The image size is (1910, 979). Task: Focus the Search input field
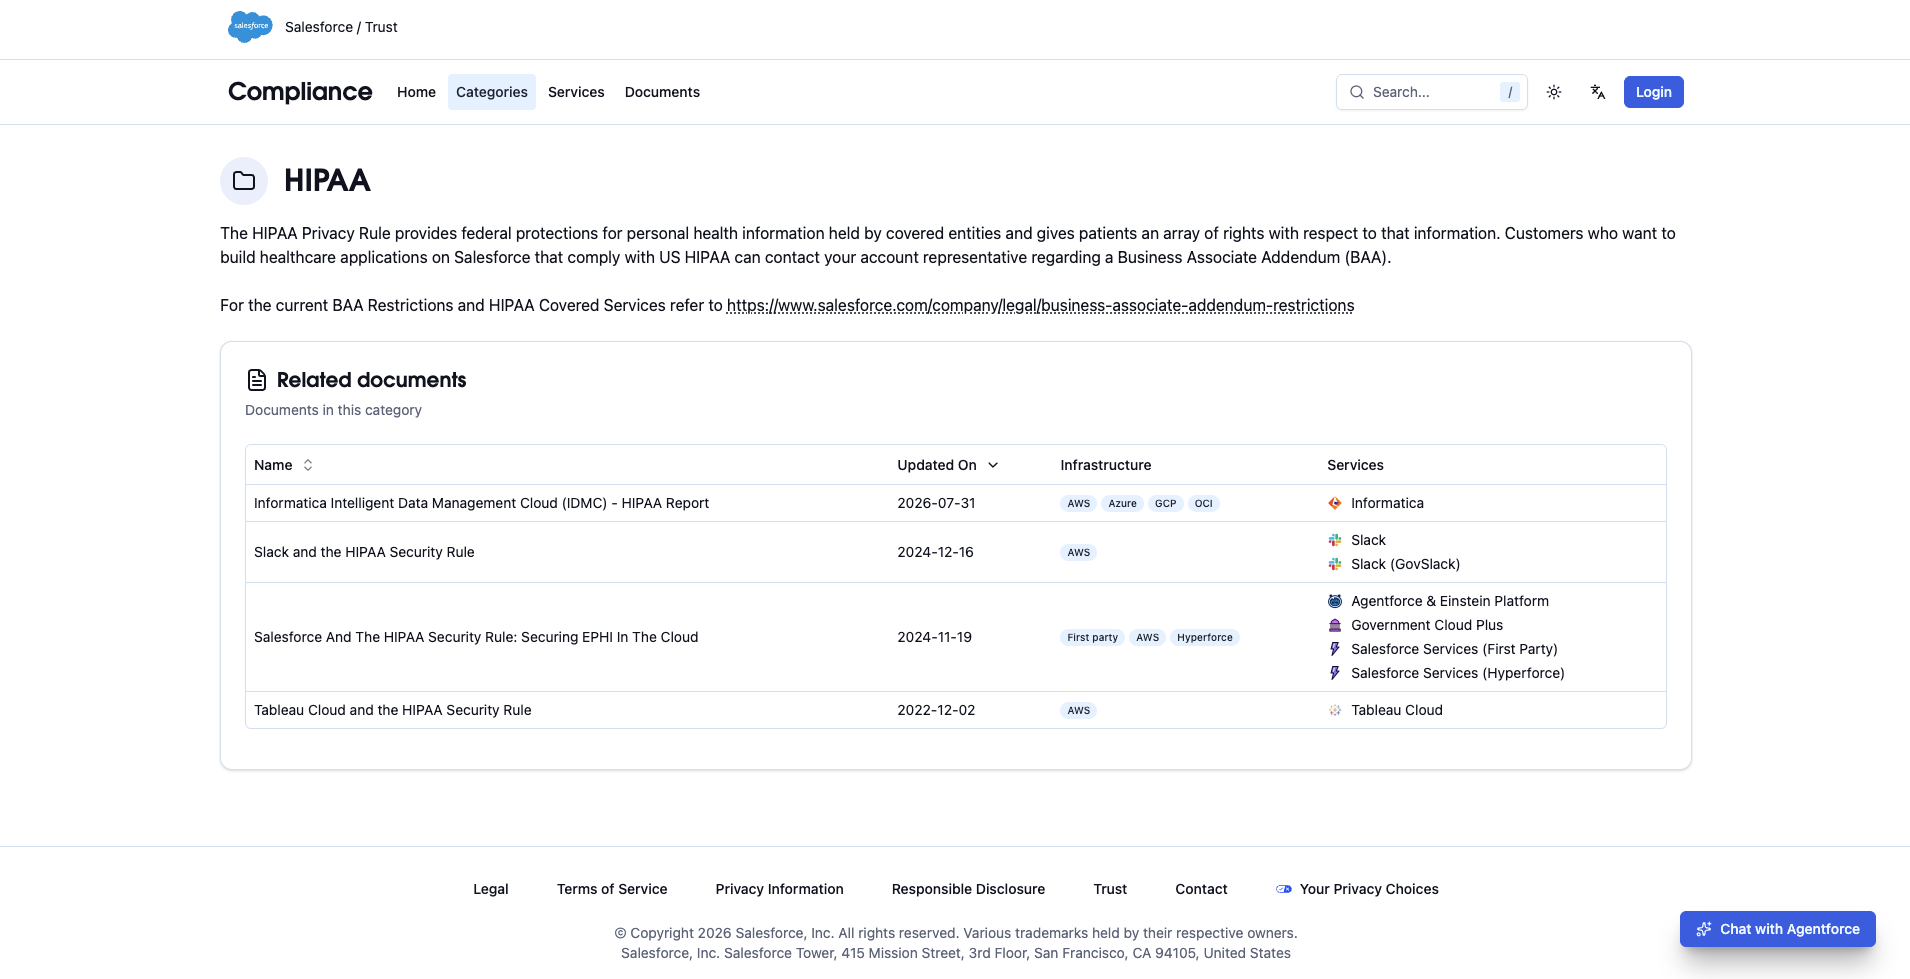[1432, 92]
